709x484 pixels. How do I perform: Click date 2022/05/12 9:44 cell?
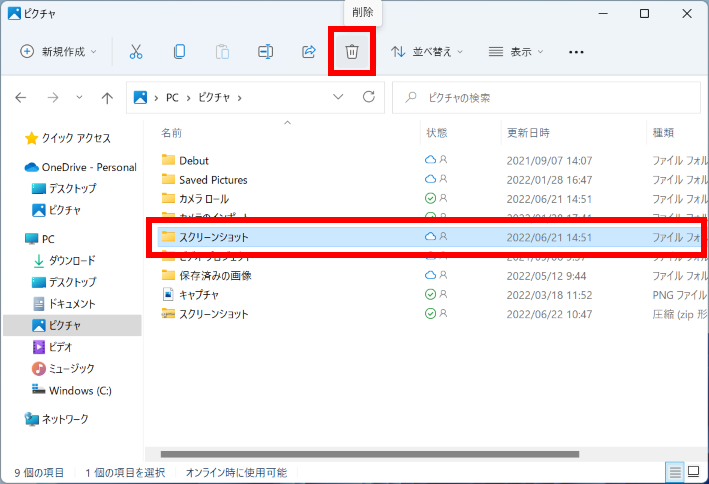(x=546, y=275)
